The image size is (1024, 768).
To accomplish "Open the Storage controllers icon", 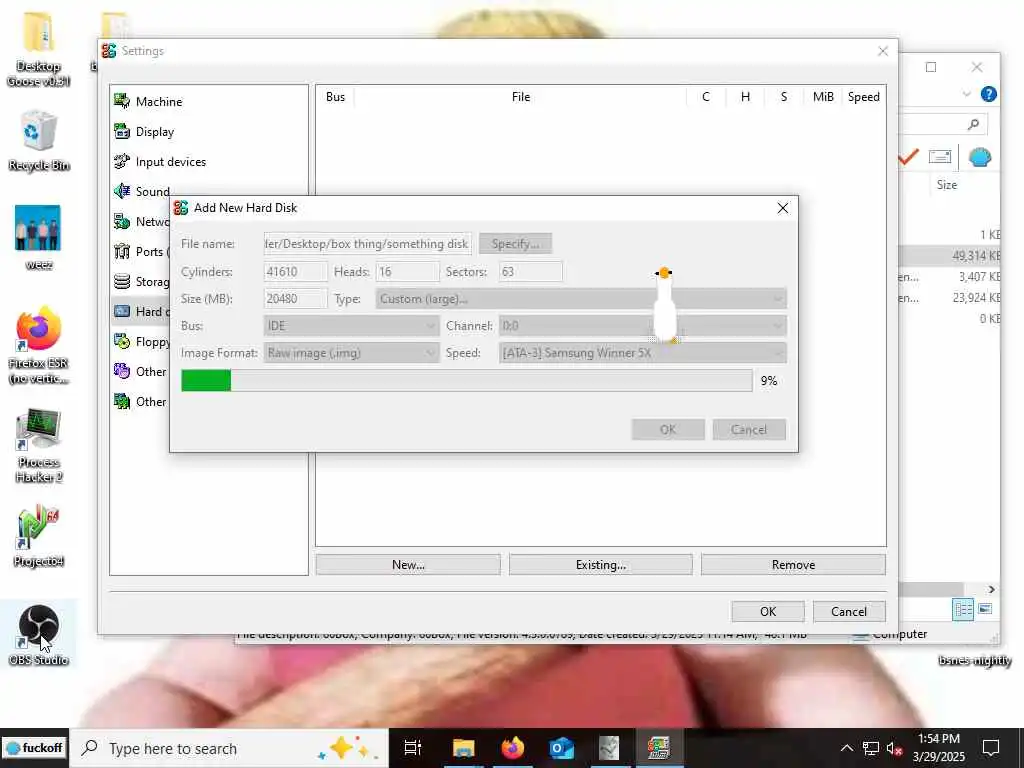I will pos(122,281).
